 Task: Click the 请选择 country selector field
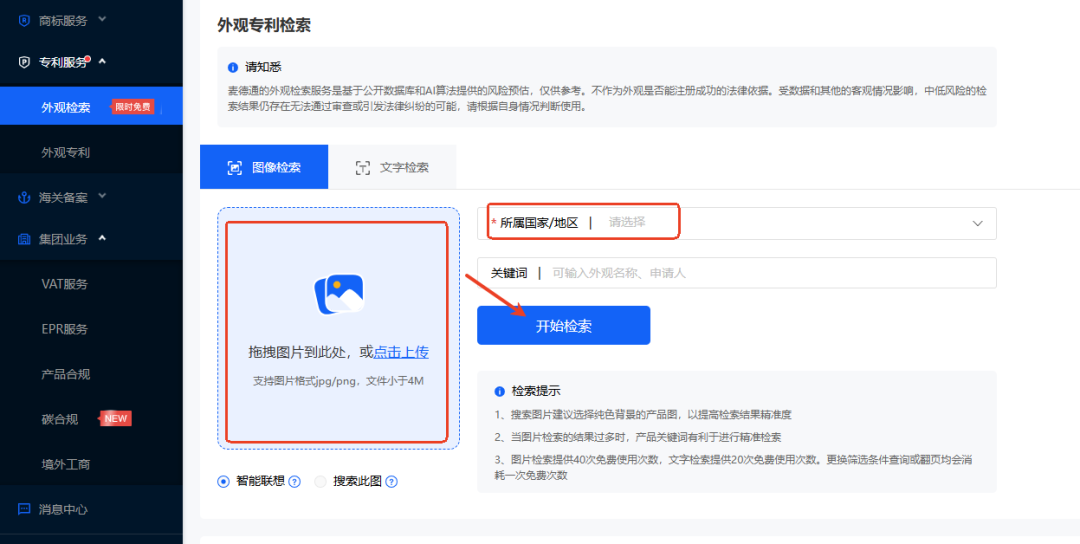coord(736,223)
